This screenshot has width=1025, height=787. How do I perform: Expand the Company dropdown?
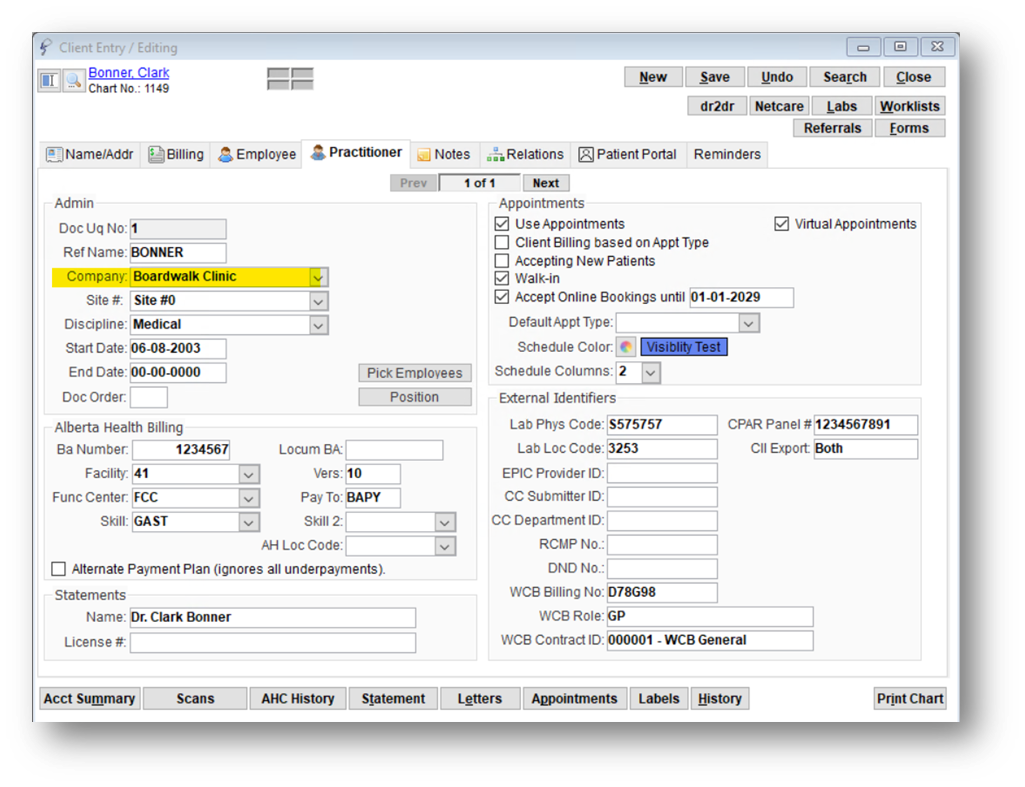[318, 277]
